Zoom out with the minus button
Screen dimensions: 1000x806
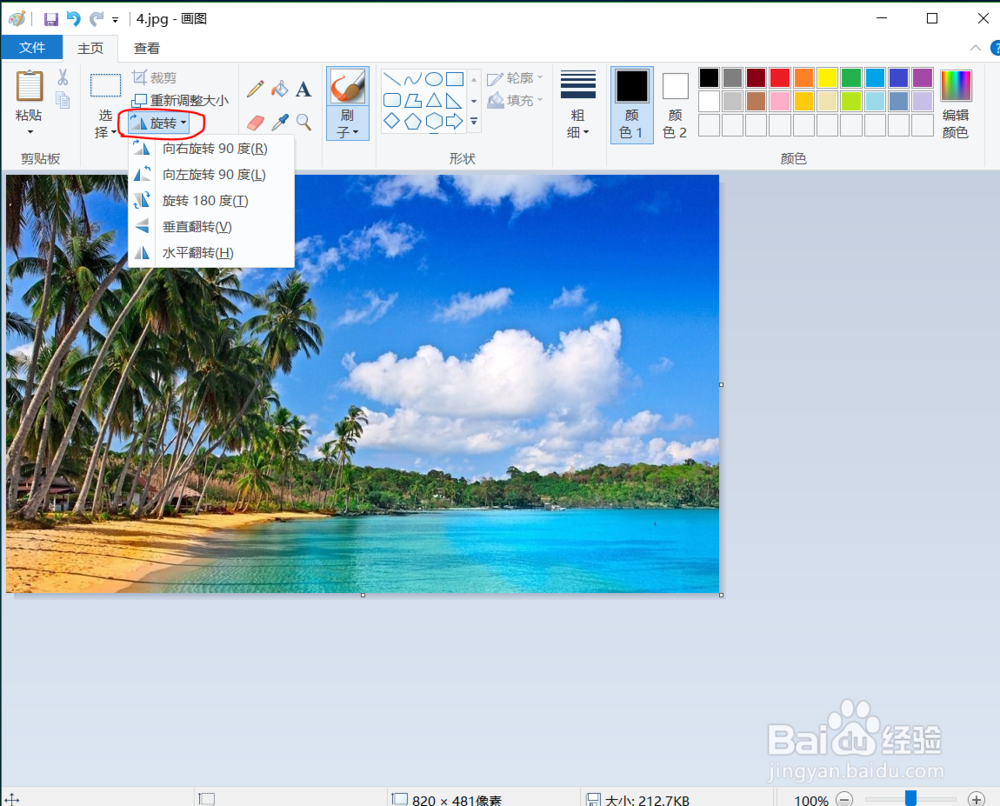[844, 799]
